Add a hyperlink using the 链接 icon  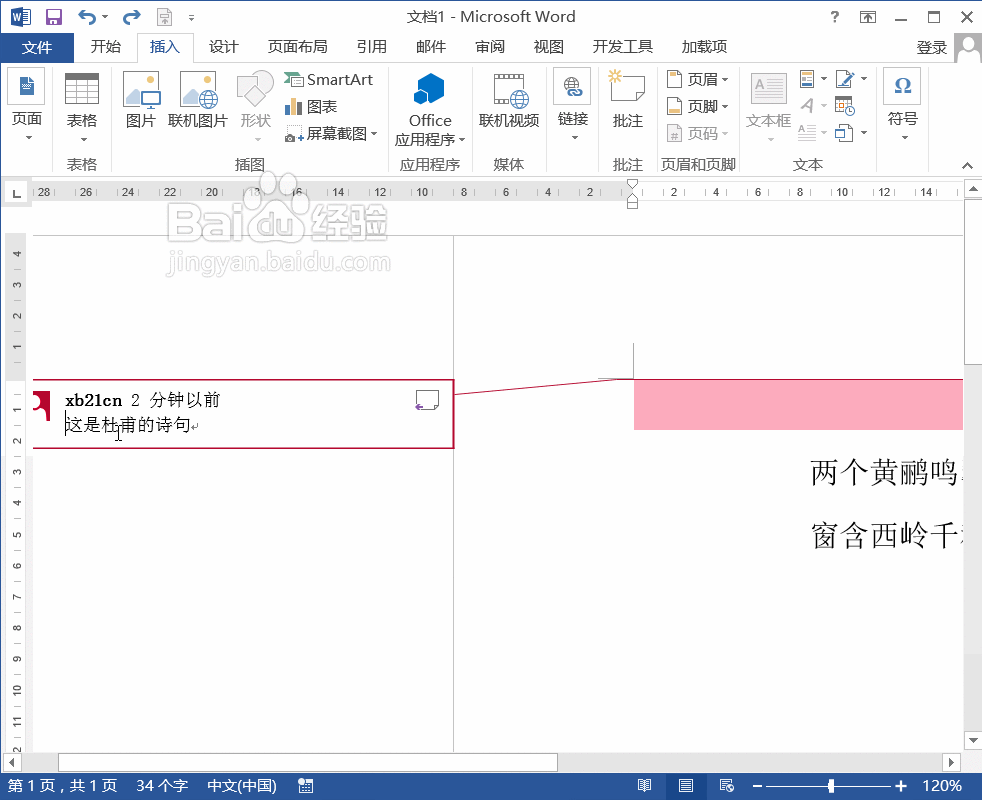click(571, 100)
